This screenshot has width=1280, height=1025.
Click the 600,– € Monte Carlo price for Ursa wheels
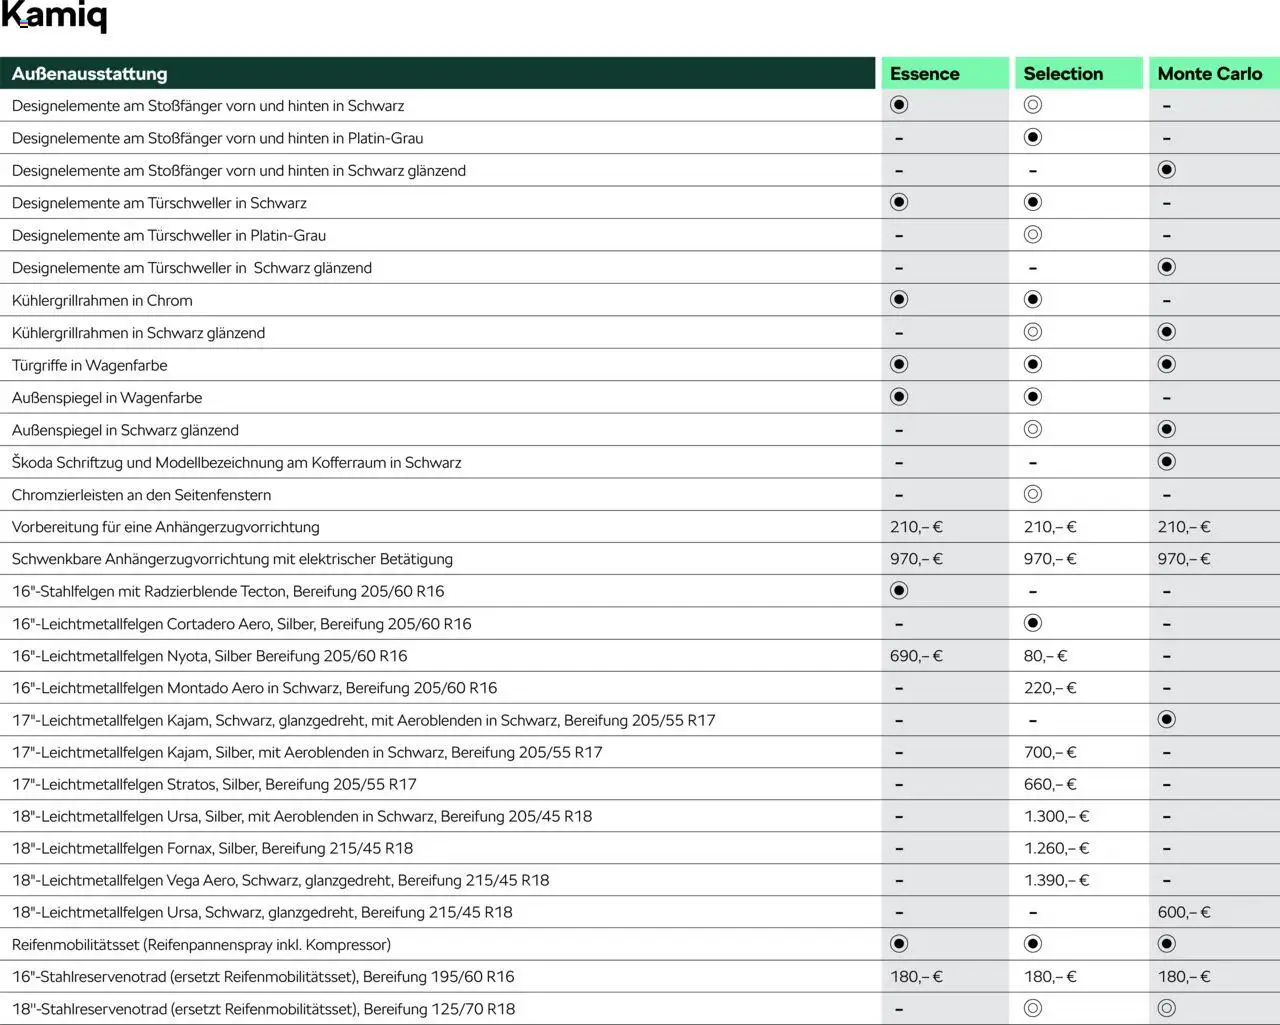(x=1184, y=912)
